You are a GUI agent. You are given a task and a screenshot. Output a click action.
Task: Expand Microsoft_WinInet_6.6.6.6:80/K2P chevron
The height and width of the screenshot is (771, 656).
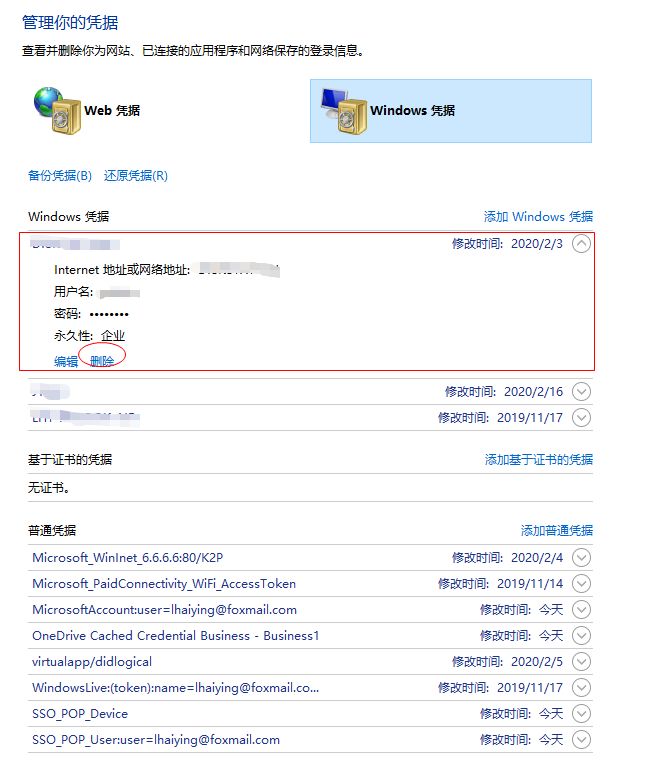[x=581, y=558]
